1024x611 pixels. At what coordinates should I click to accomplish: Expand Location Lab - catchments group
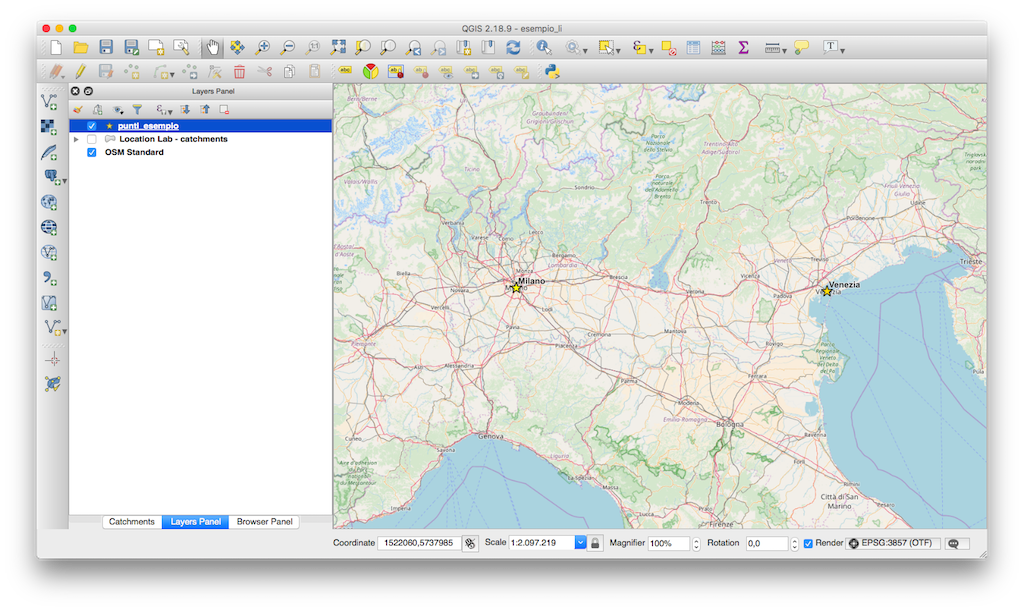(76, 139)
